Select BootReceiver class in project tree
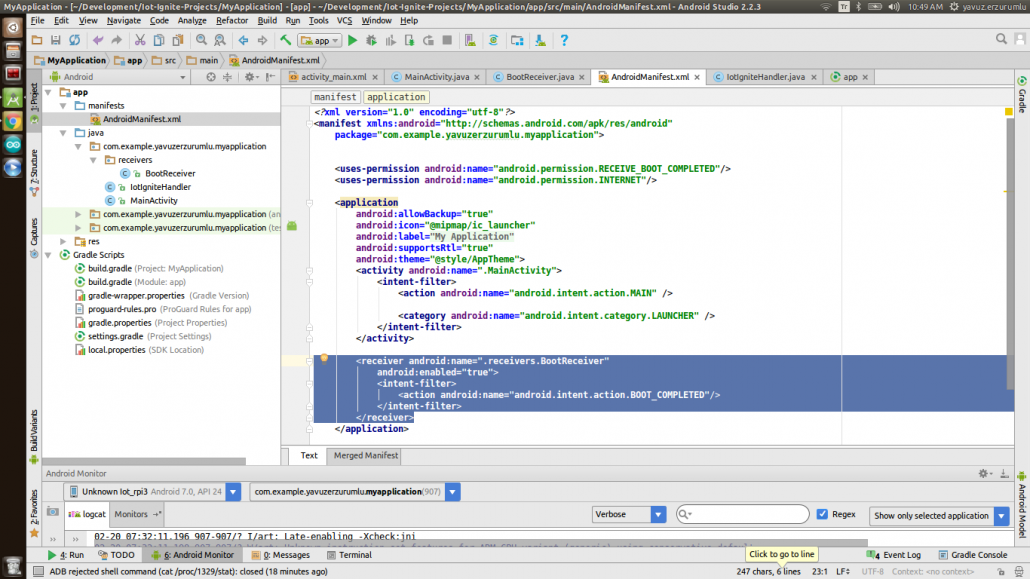Image resolution: width=1030 pixels, height=579 pixels. pyautogui.click(x=170, y=174)
